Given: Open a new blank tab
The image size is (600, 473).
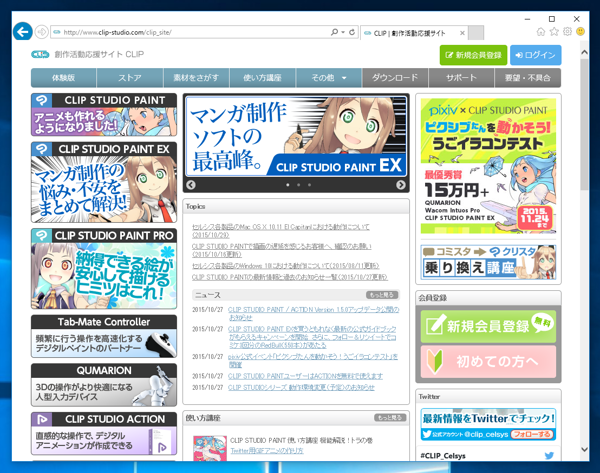Looking at the screenshot, I should click(x=476, y=33).
